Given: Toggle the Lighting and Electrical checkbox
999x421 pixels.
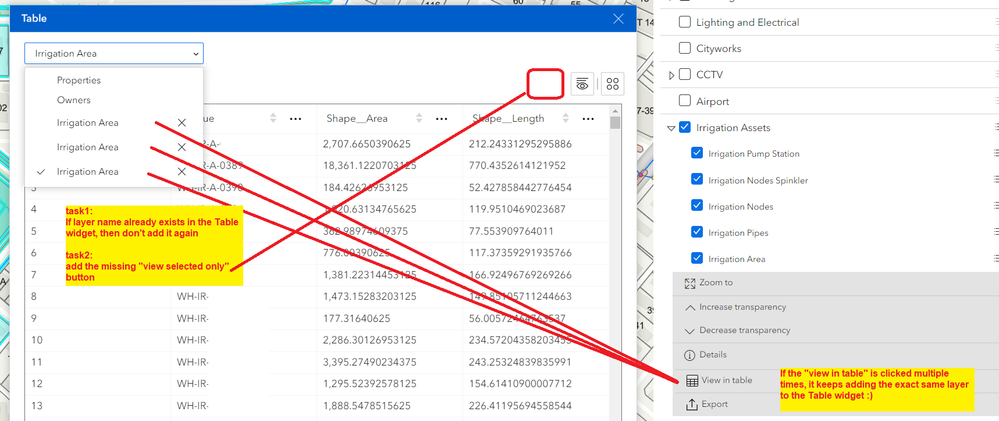Looking at the screenshot, I should (x=685, y=22).
